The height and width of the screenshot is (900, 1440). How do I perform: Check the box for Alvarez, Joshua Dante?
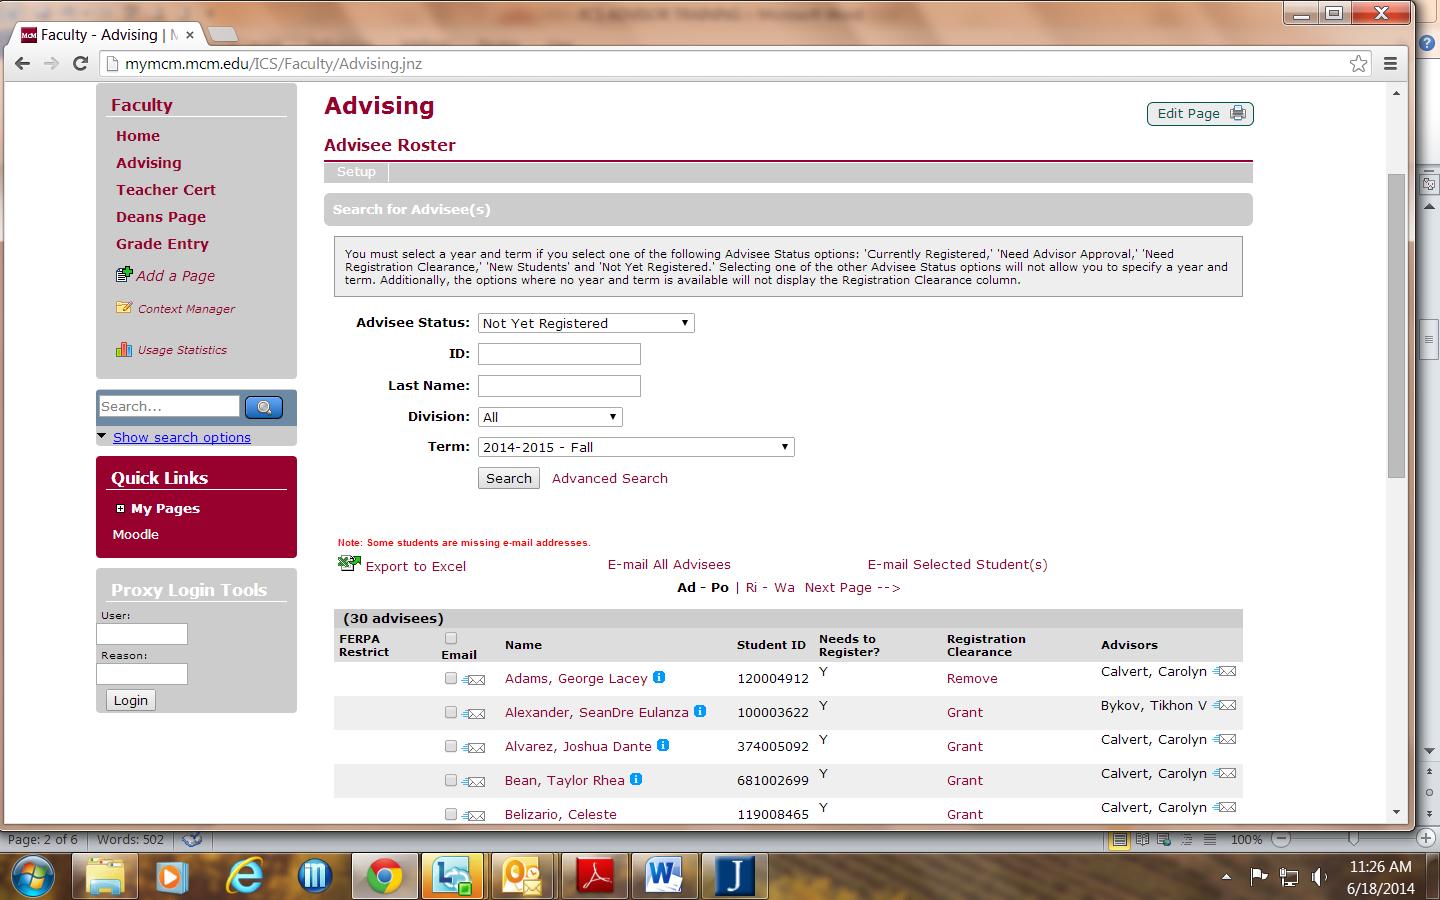(451, 746)
